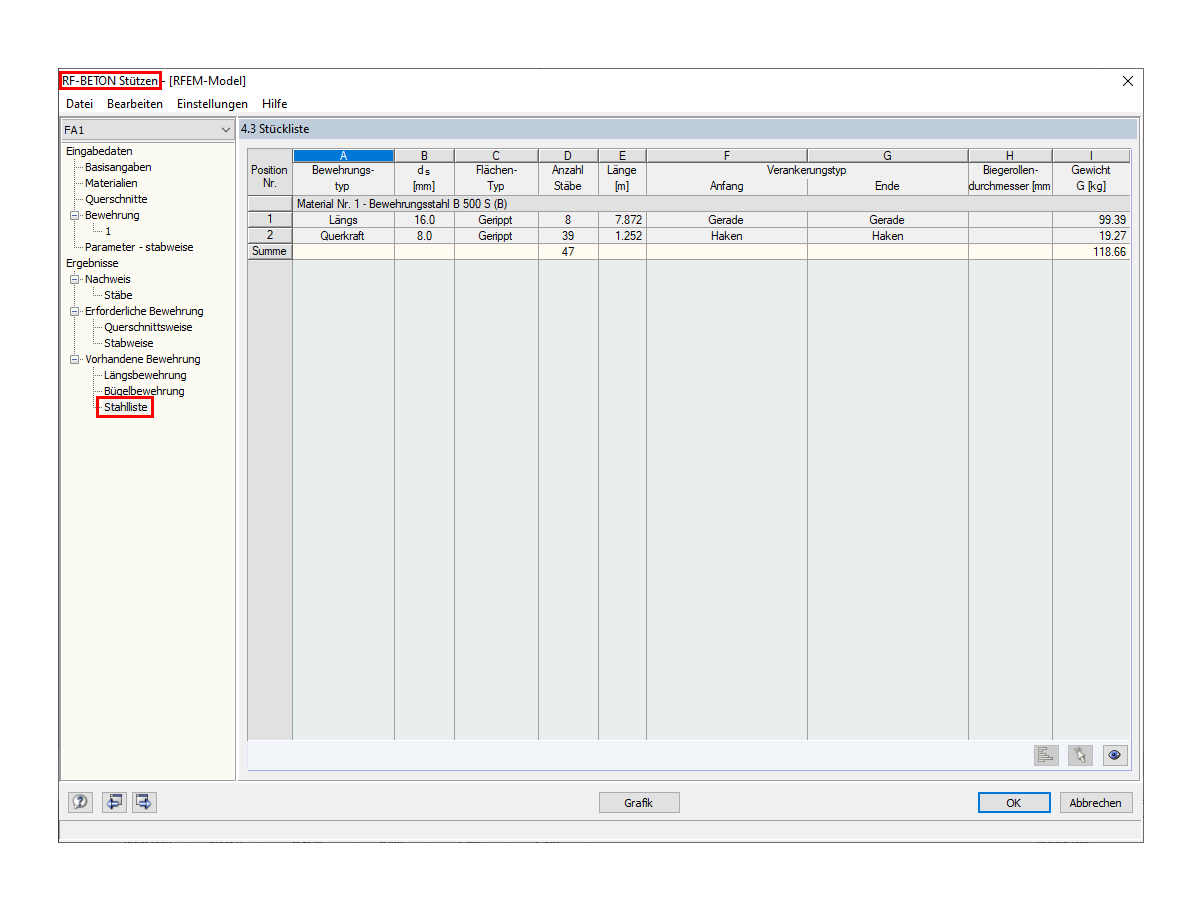This screenshot has height=900, width=1200.
Task: Open the help icon button
Action: (80, 802)
